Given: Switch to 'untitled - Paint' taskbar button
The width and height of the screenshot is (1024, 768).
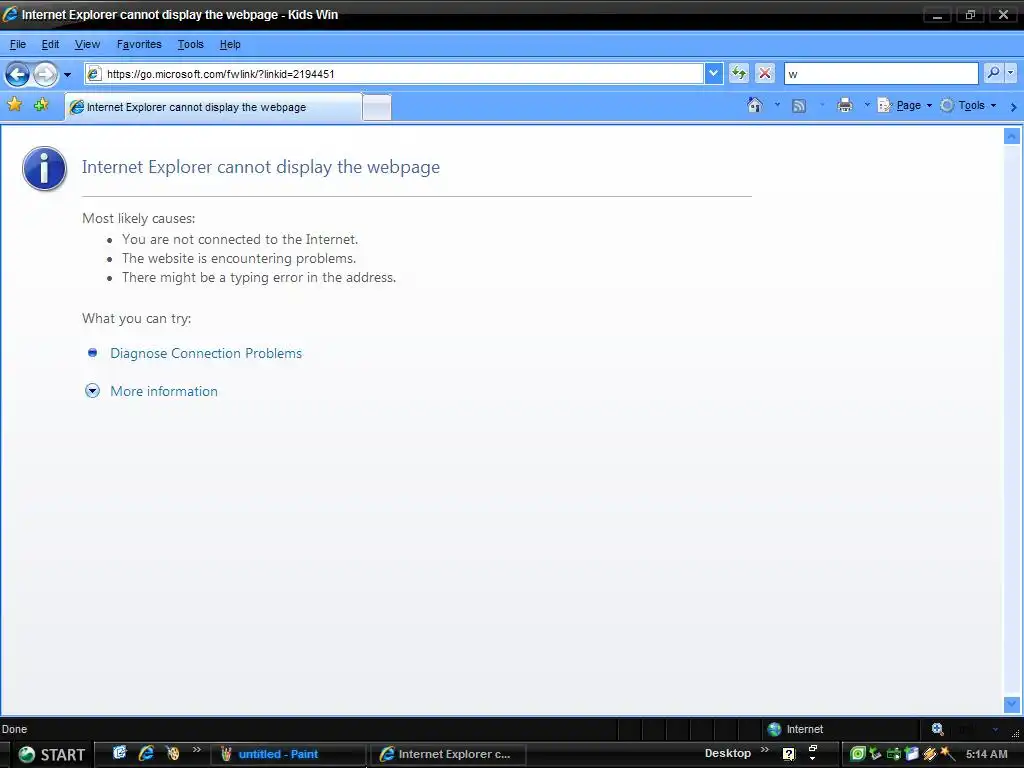Looking at the screenshot, I should [x=288, y=754].
